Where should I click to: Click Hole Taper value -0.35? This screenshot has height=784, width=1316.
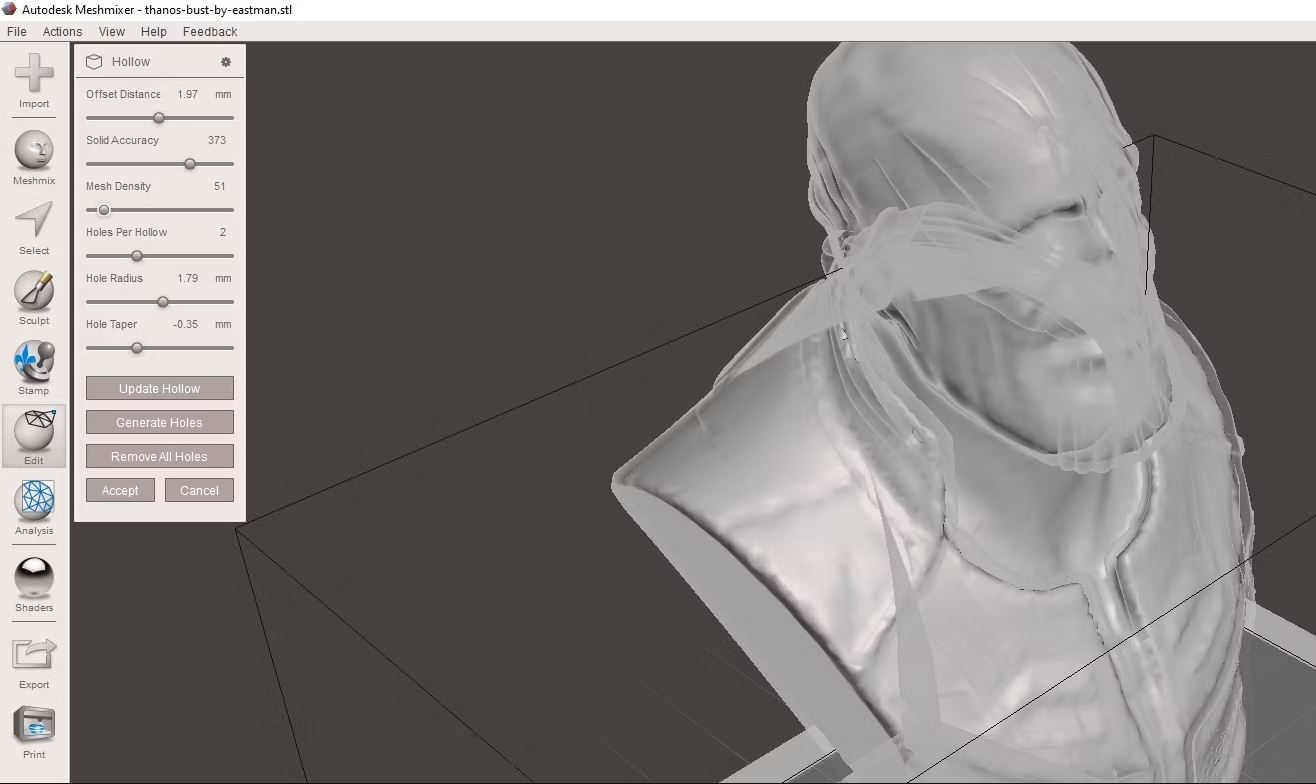185,324
